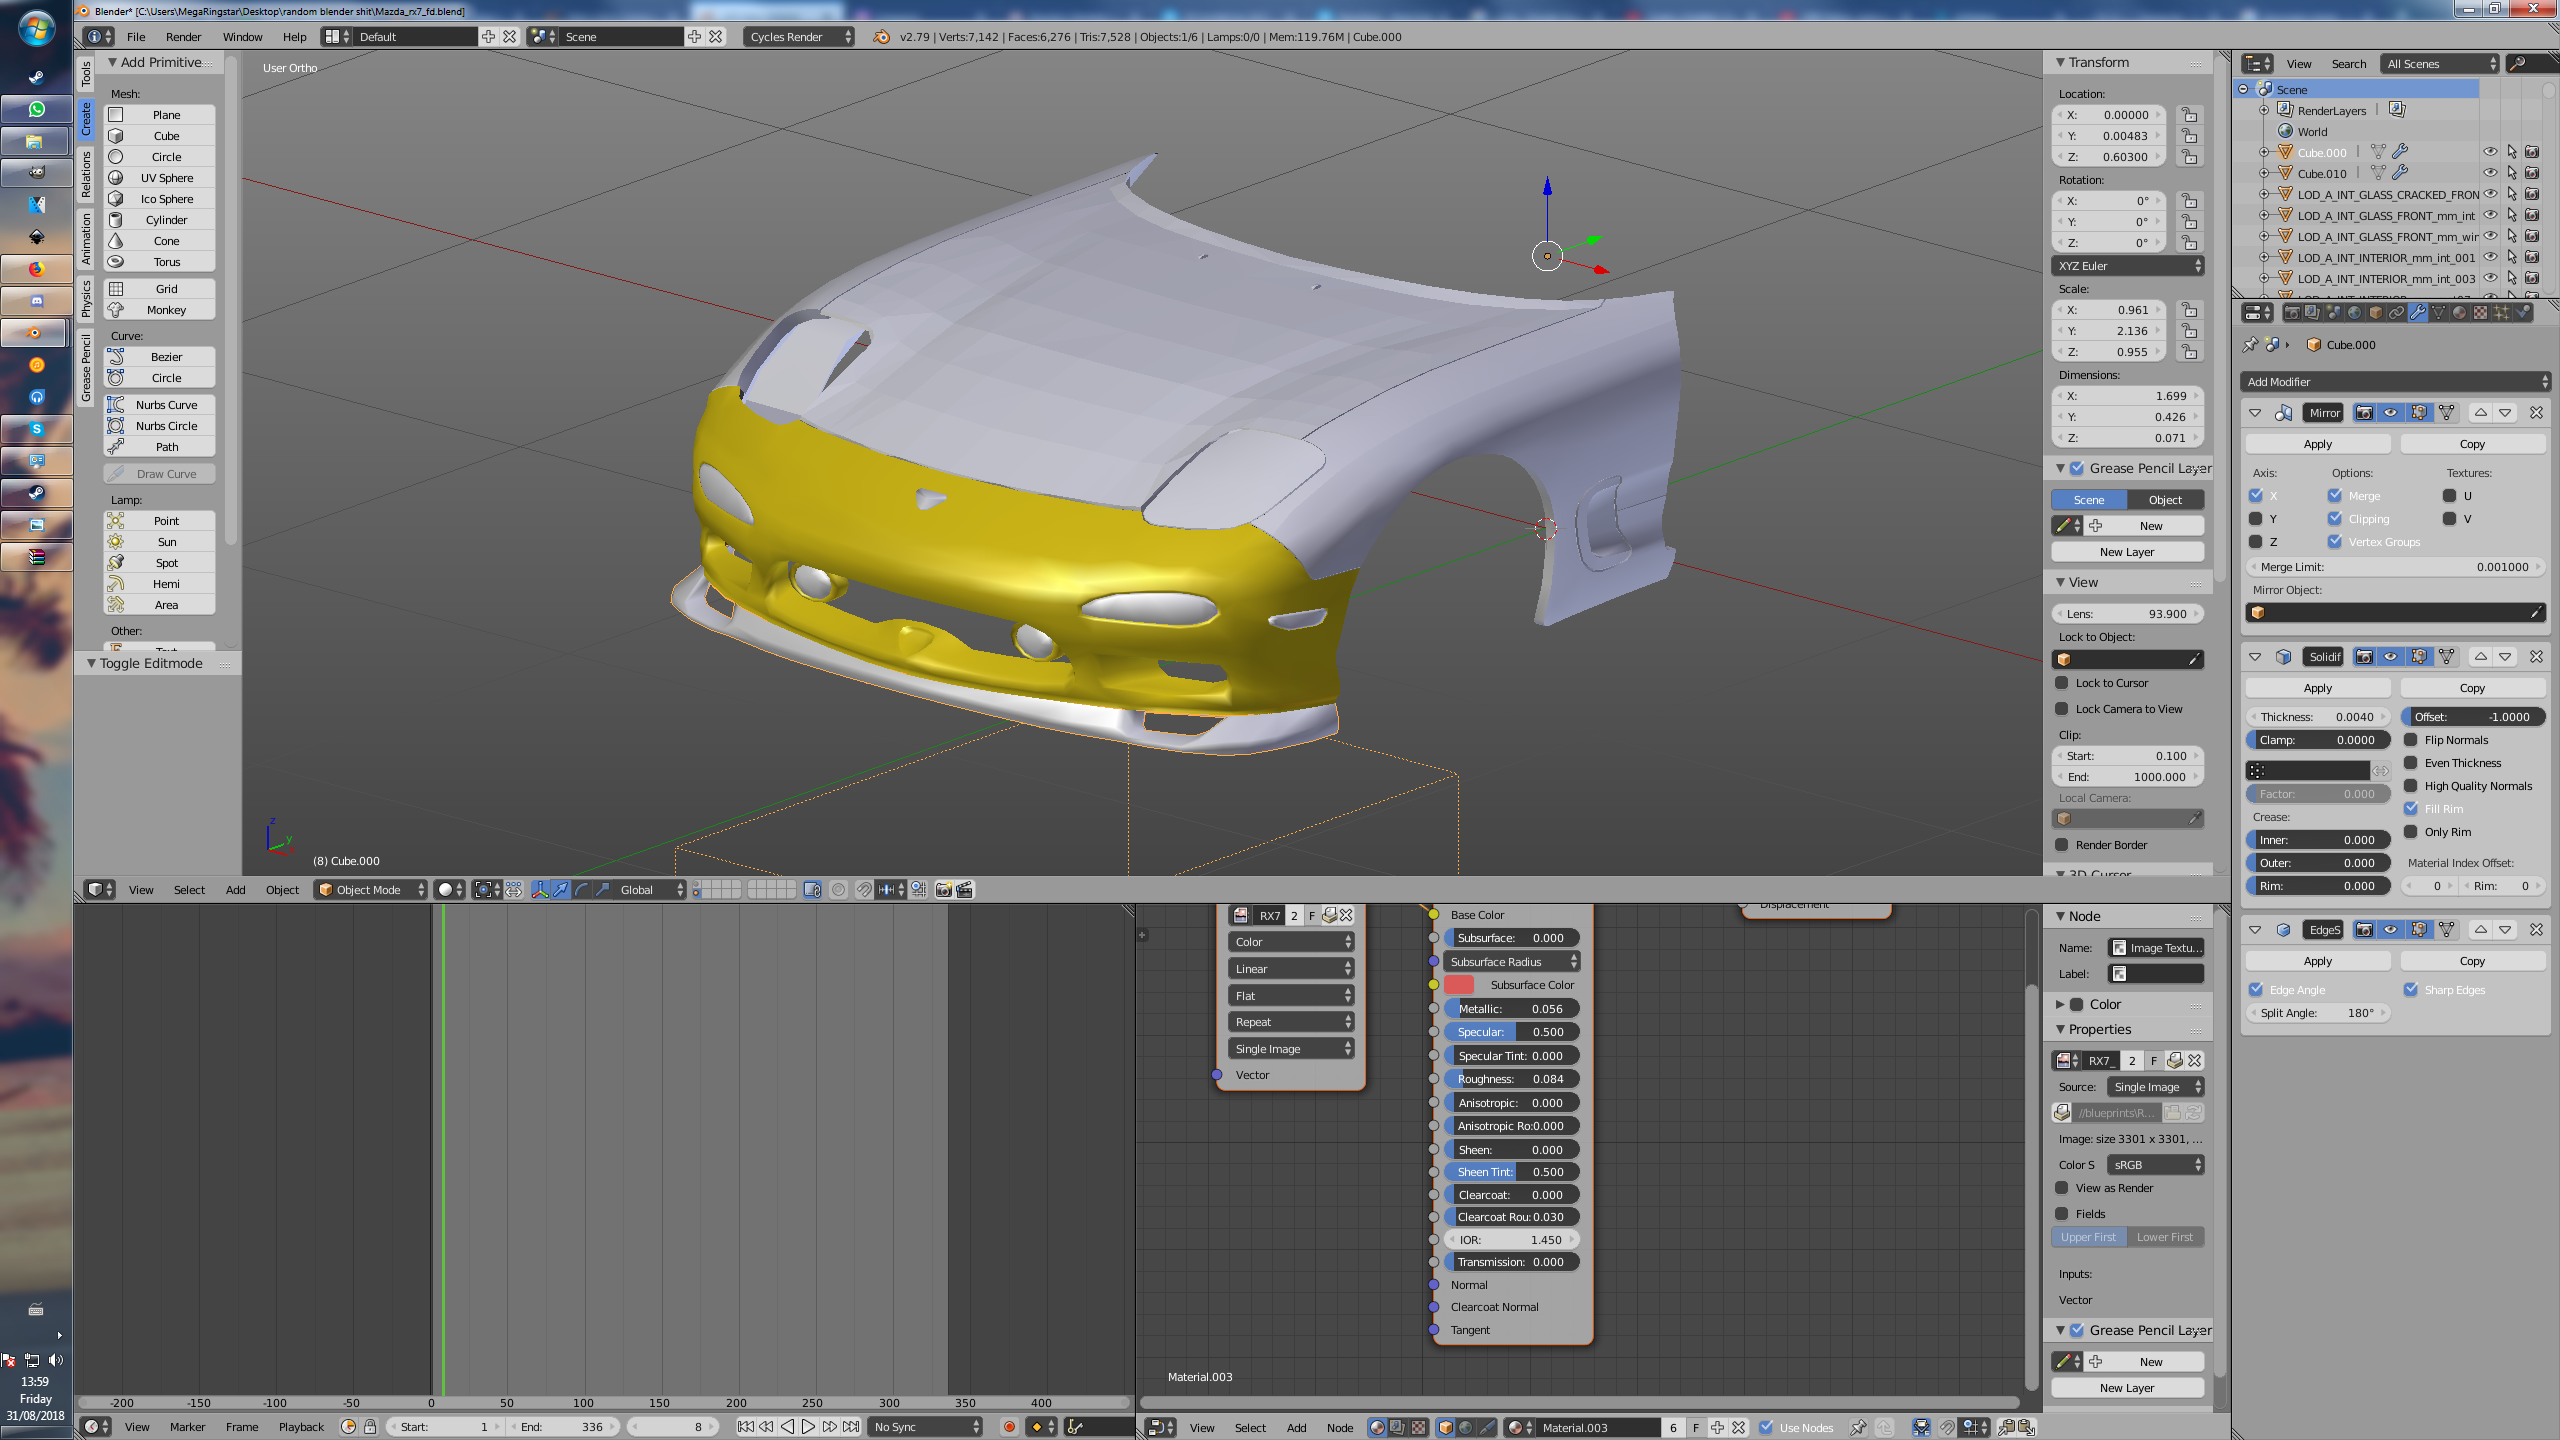
Task: Open No Sync playback dropdown
Action: click(x=926, y=1427)
